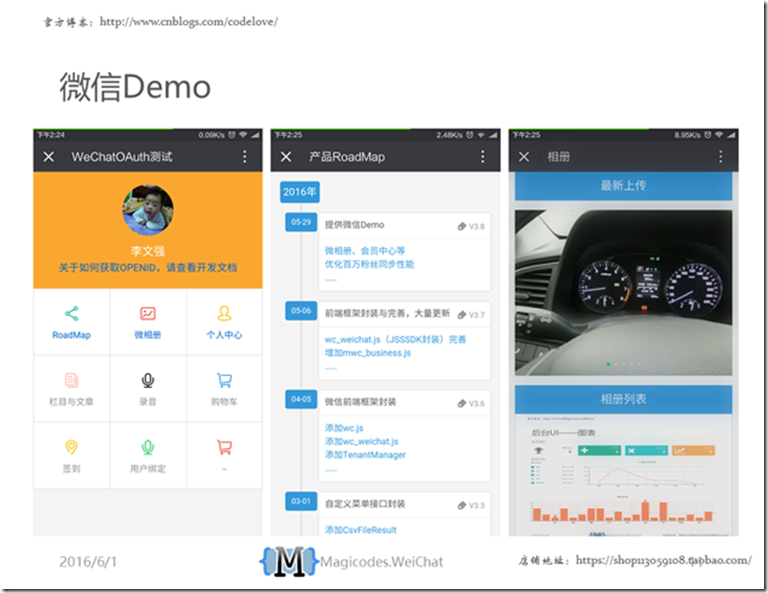Click the 2016/6/1 slide date
This screenshot has width=768, height=593.
[88, 562]
